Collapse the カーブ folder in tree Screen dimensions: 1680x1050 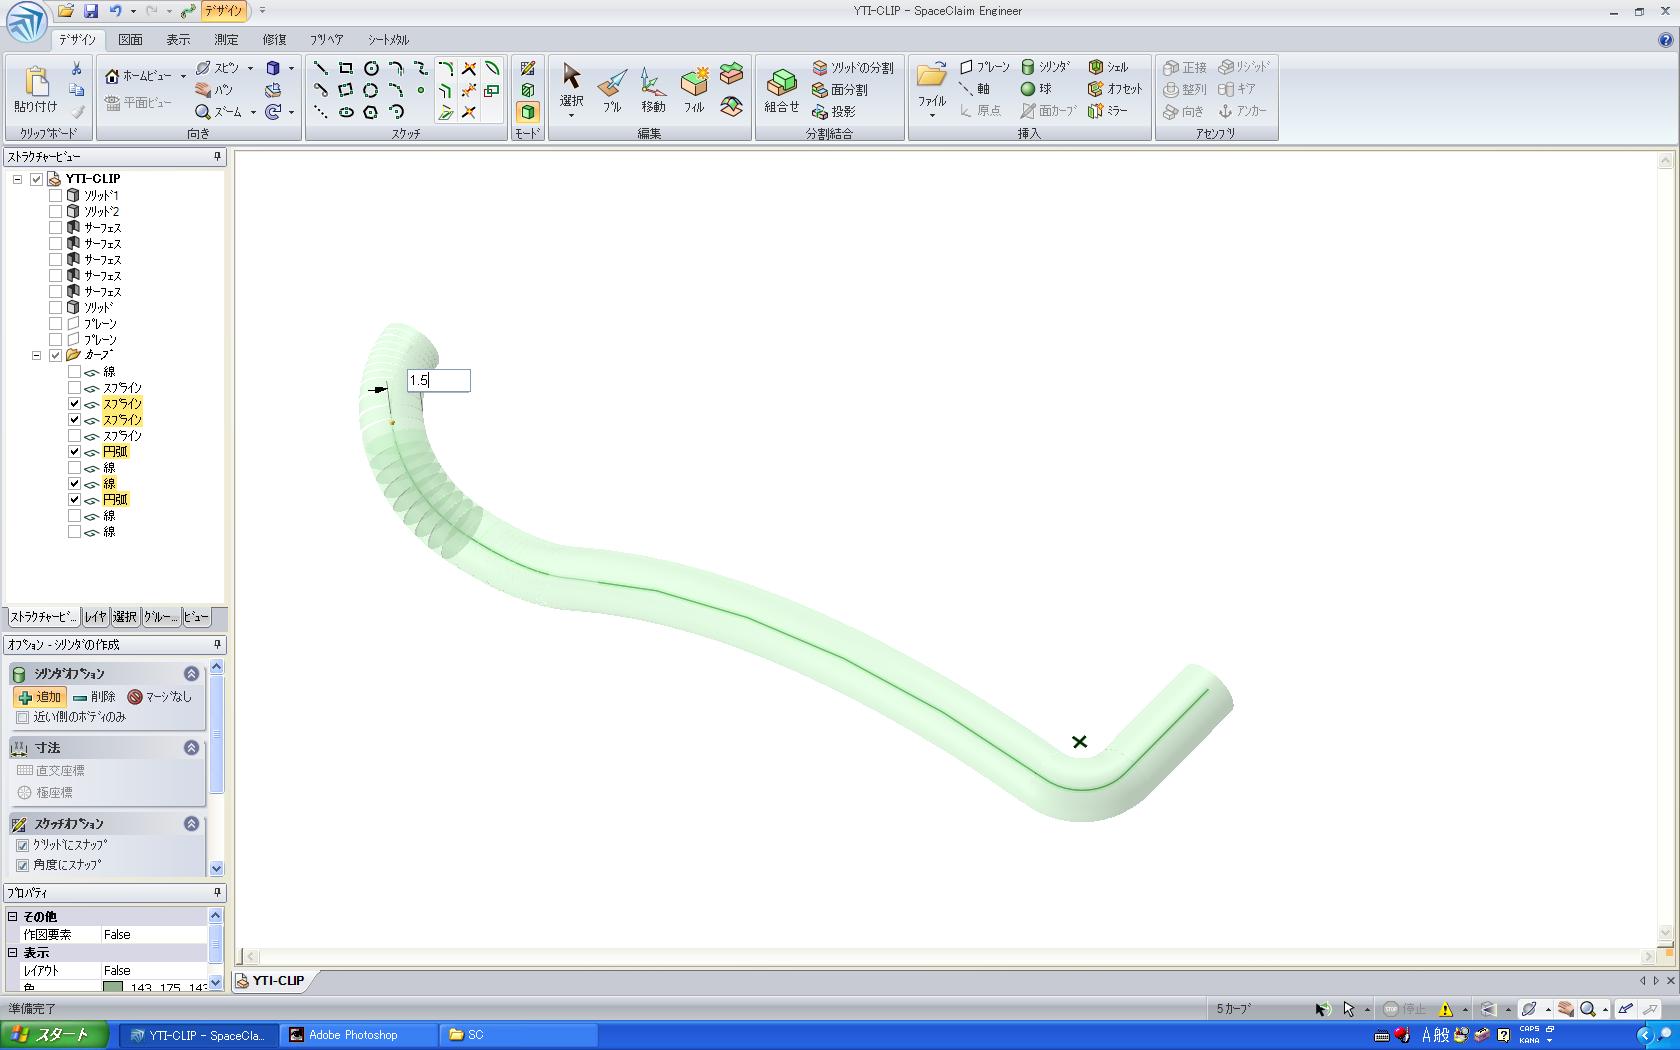pyautogui.click(x=37, y=356)
